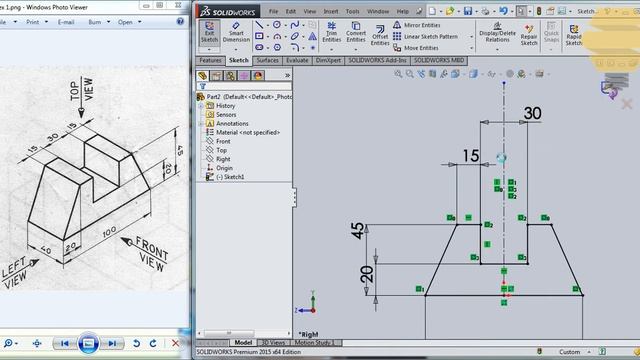Click Move Entities
The width and height of the screenshot is (640, 360).
(x=416, y=48)
